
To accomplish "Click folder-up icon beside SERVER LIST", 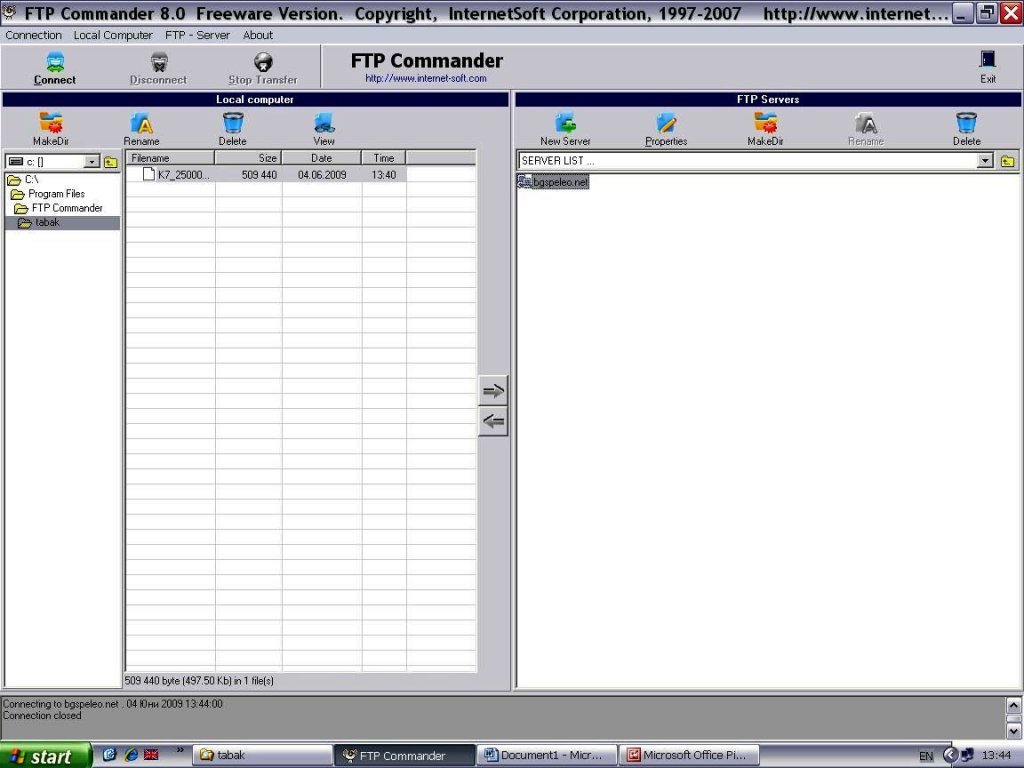I will click(x=1008, y=161).
